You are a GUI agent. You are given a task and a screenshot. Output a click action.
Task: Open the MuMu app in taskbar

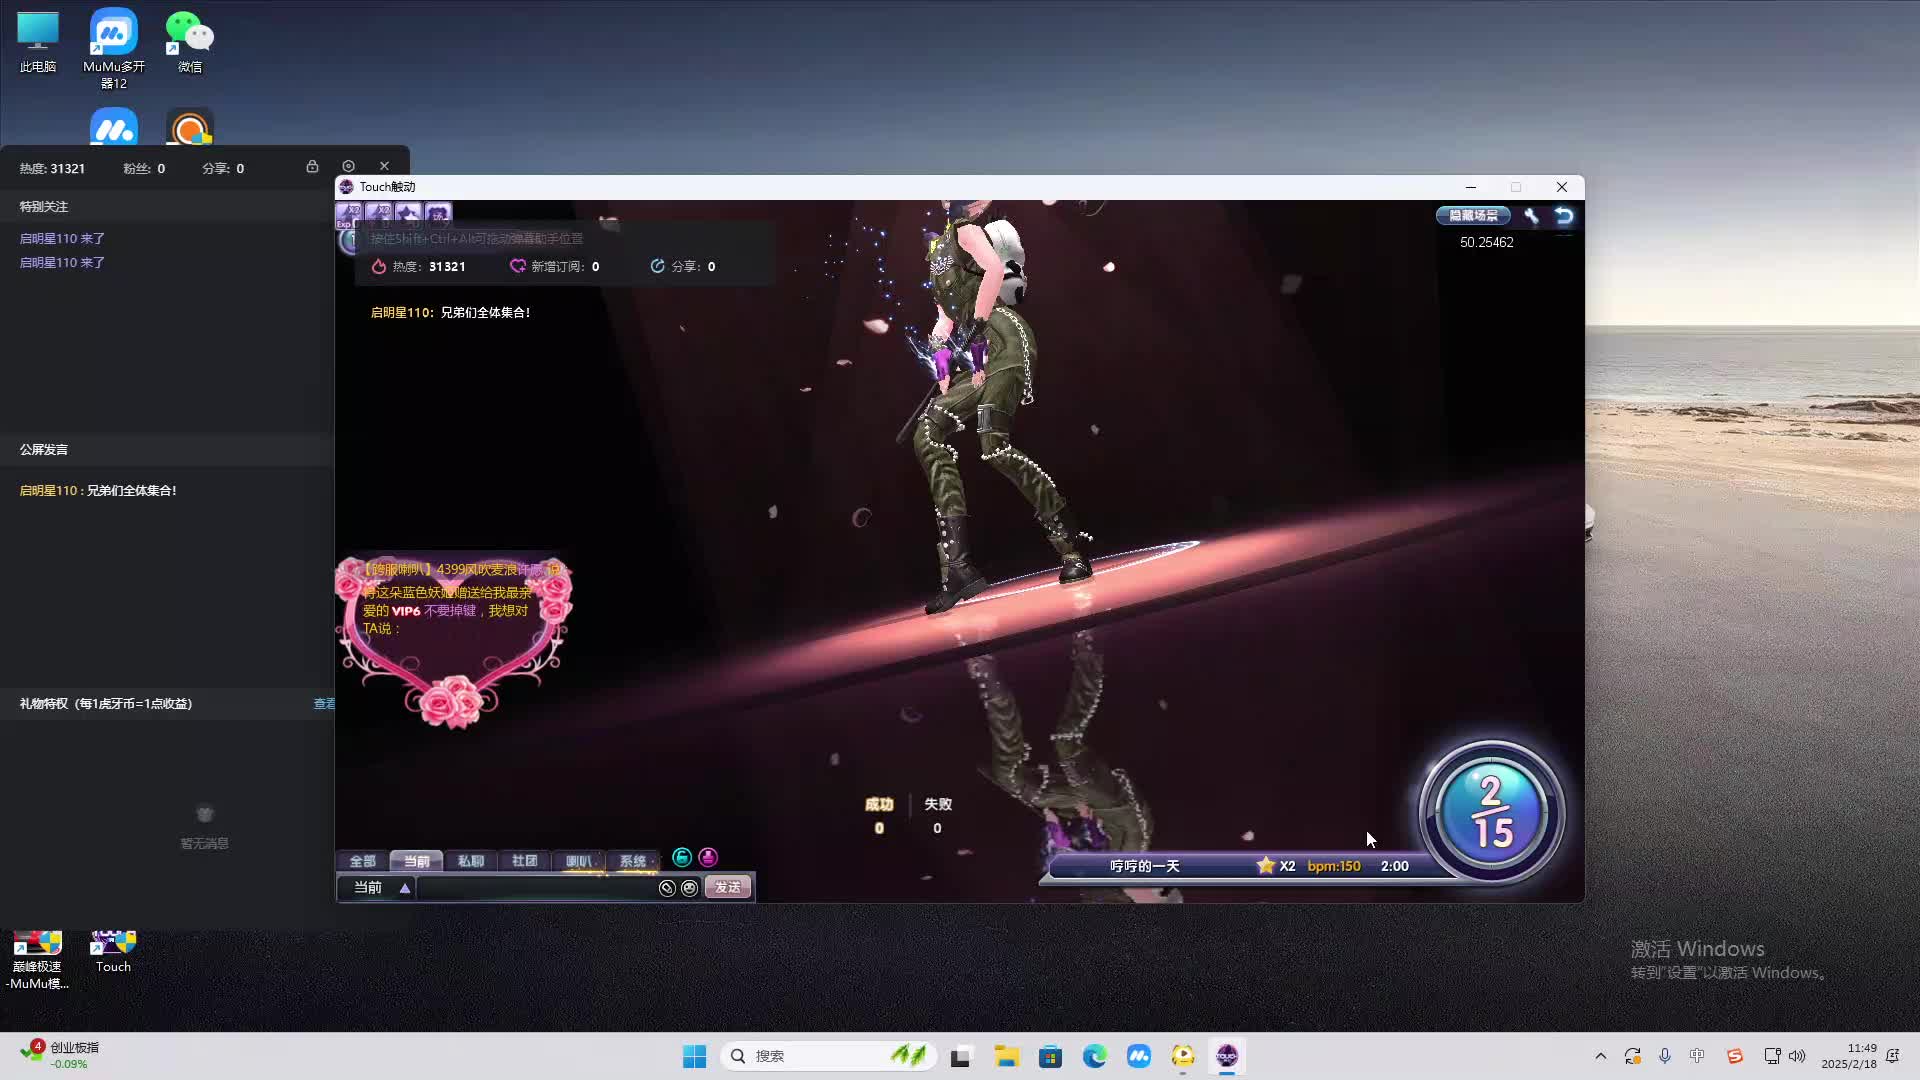click(x=1139, y=1056)
